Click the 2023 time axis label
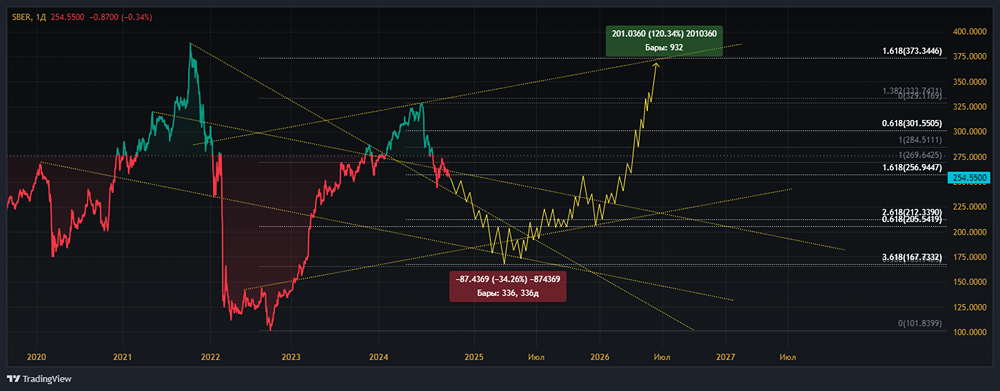Viewport: 1000px width, 391px height. (x=291, y=357)
